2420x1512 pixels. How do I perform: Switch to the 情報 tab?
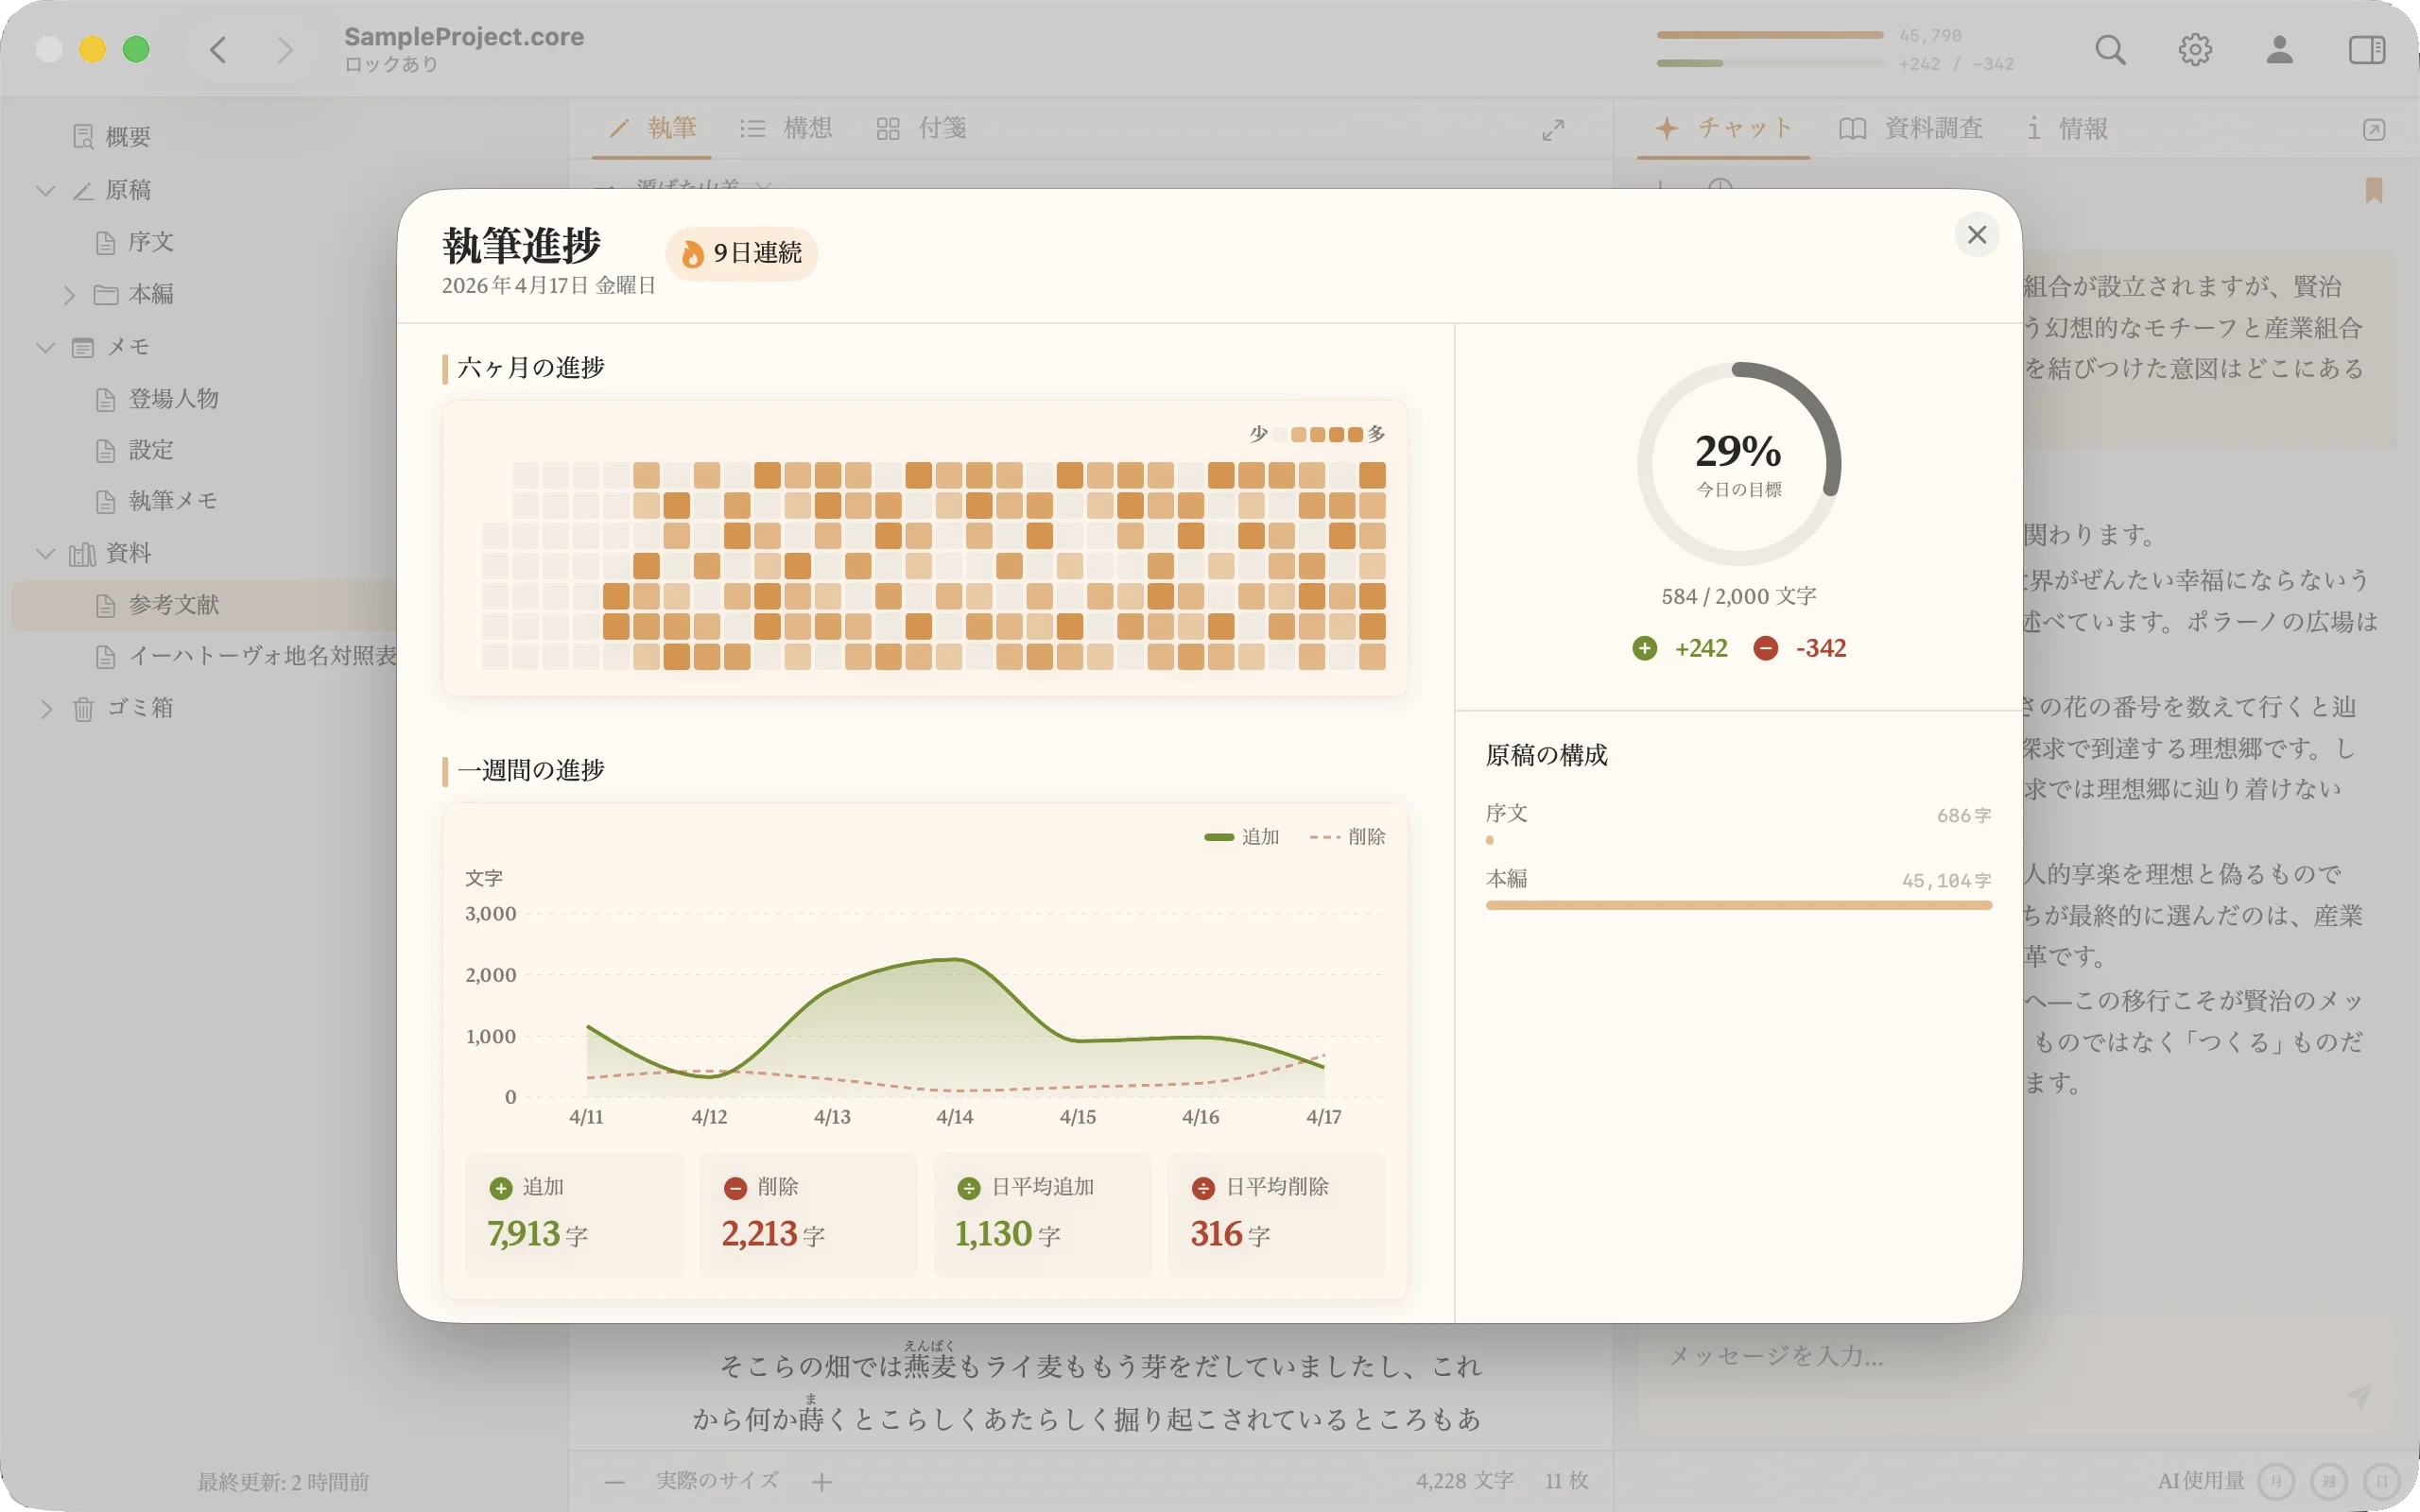pos(2067,128)
